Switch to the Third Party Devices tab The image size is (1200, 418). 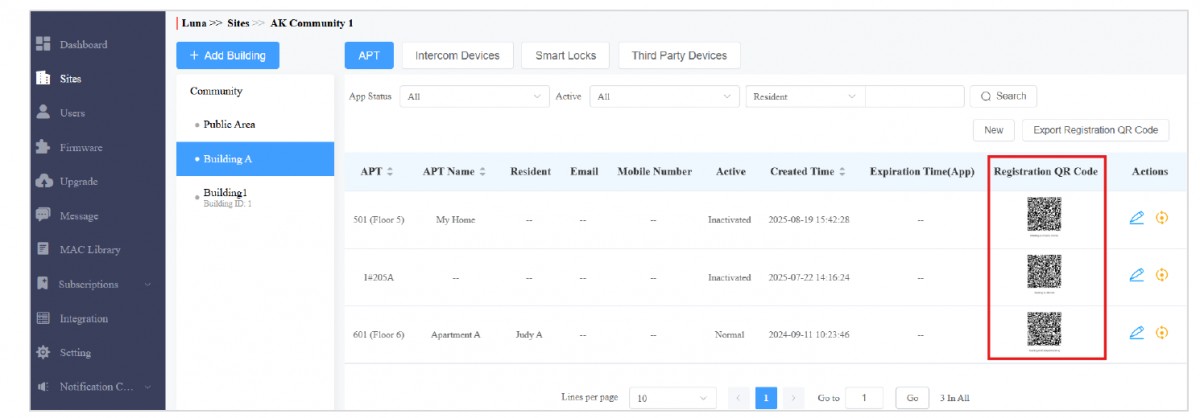(x=679, y=56)
